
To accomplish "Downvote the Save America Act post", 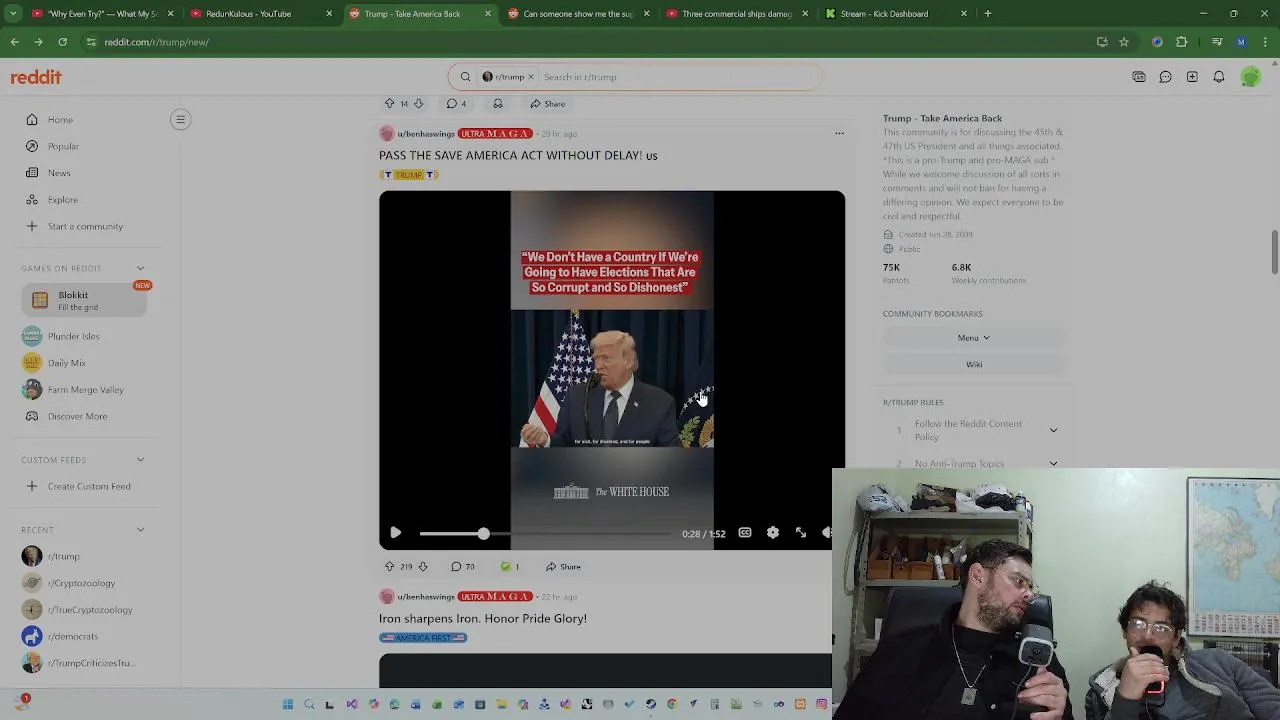I will click(423, 567).
